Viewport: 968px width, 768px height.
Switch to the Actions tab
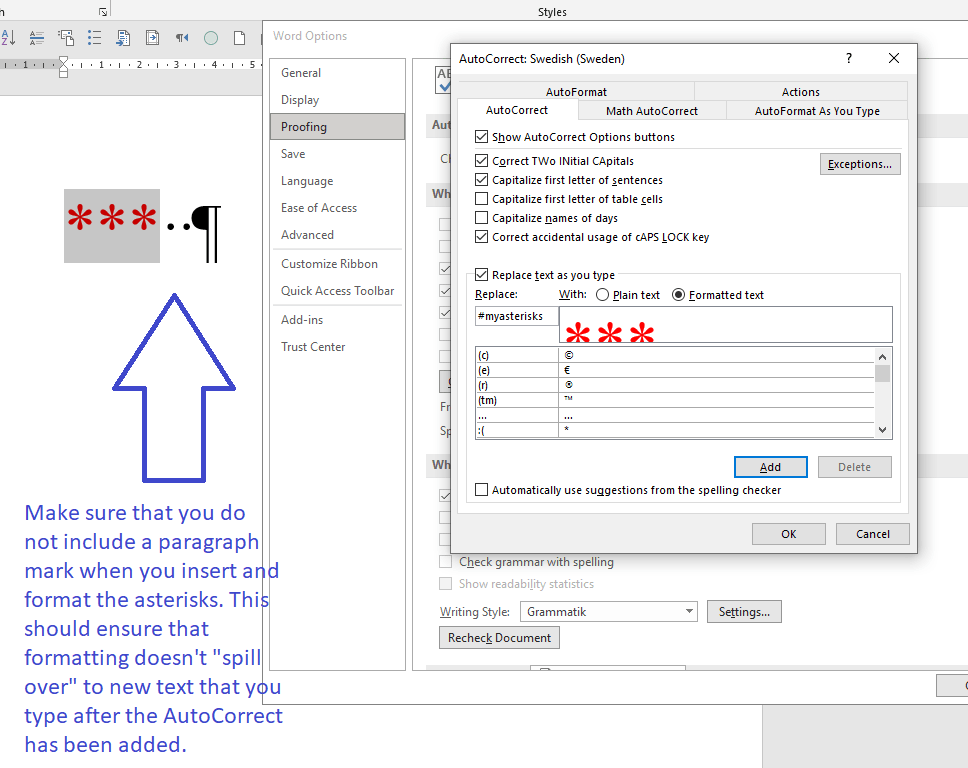click(x=801, y=91)
